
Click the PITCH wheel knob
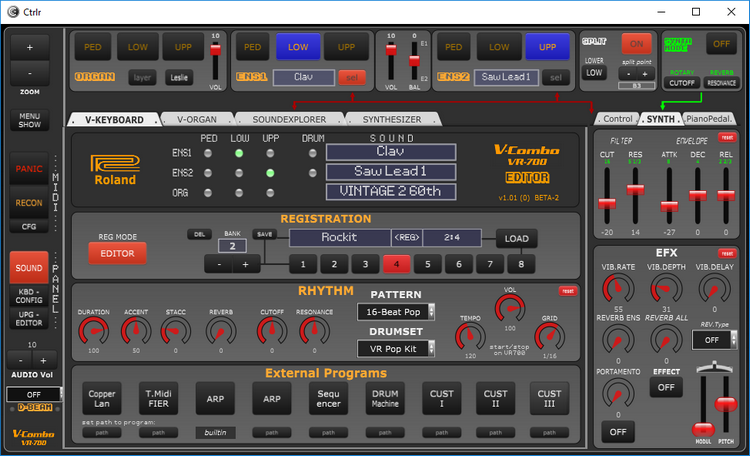(726, 404)
